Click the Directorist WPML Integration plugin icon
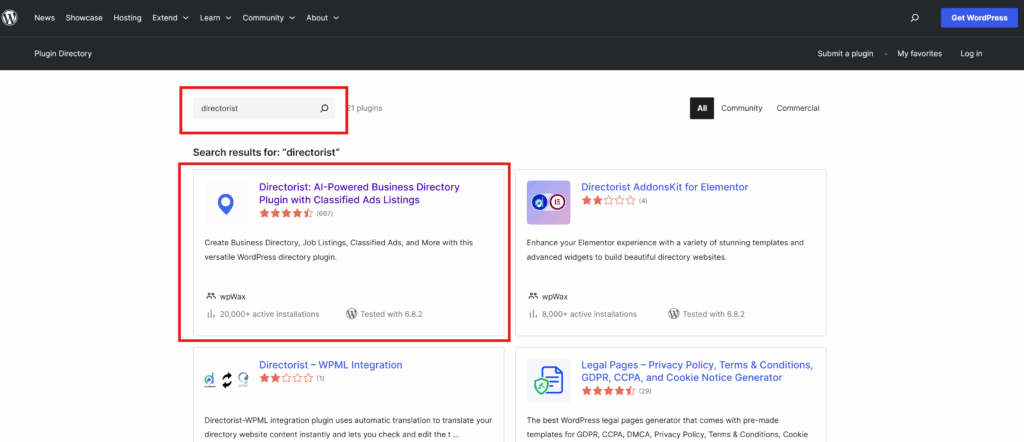1024x442 pixels. [226, 380]
